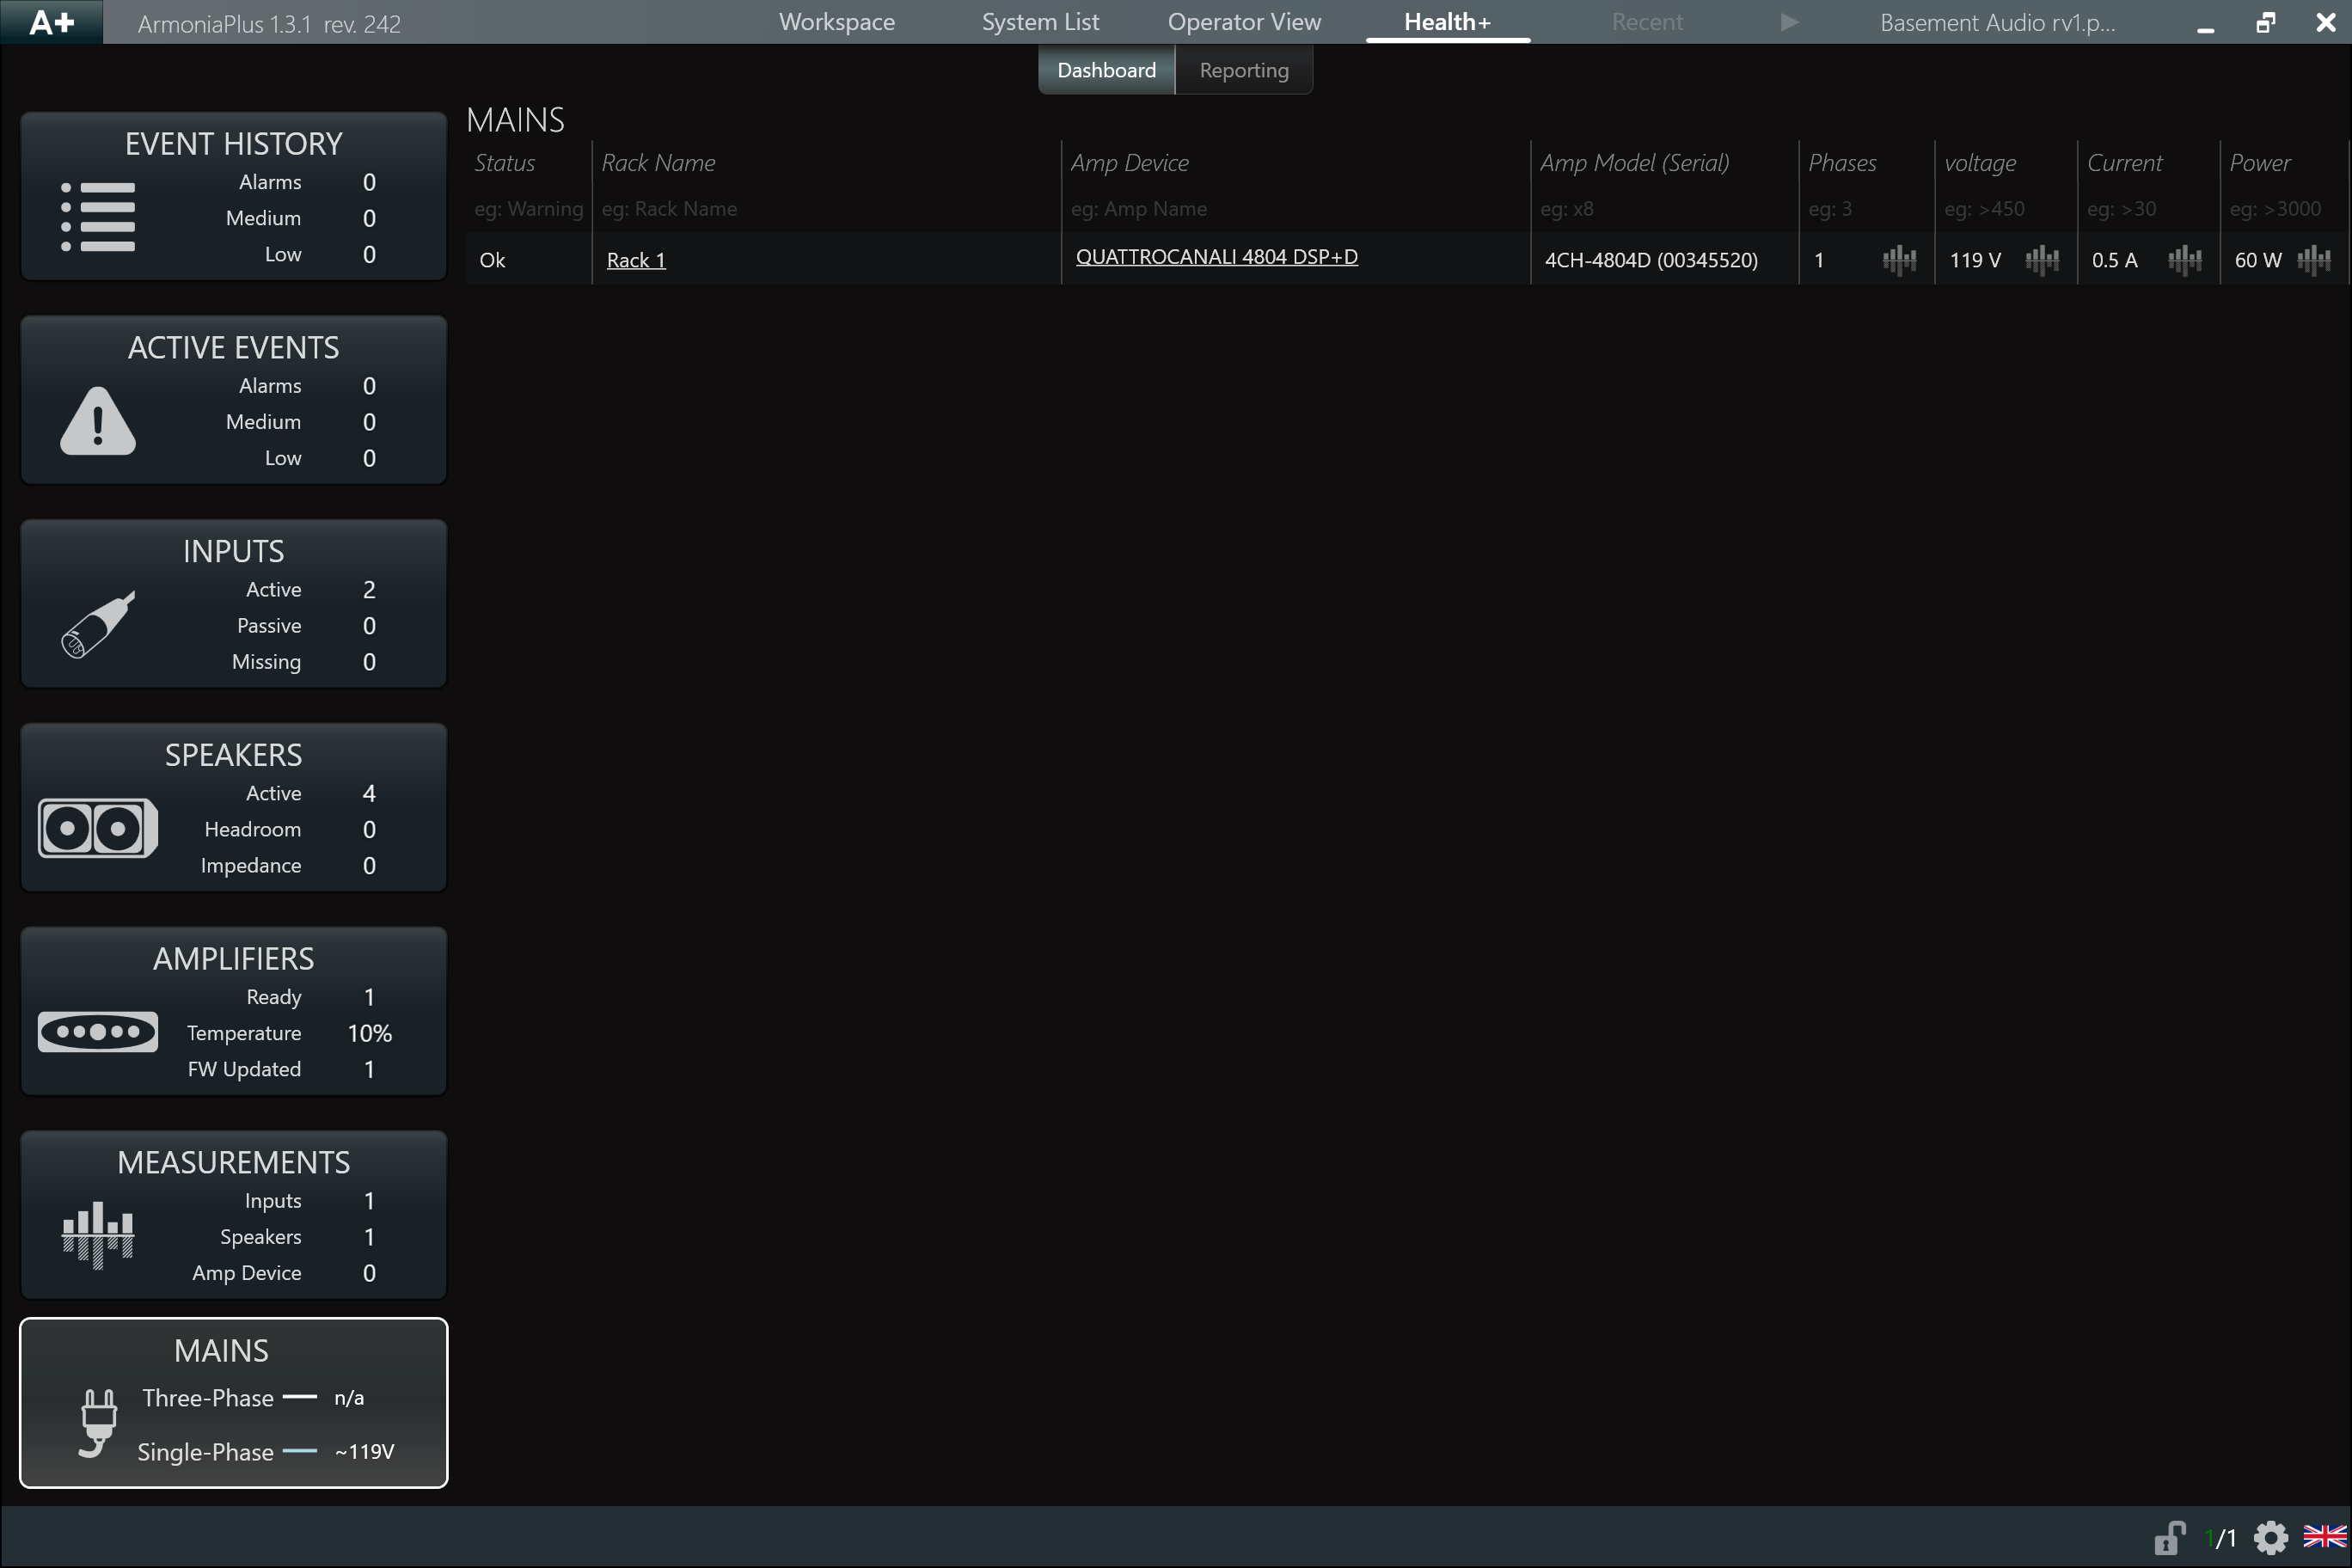The image size is (2352, 1568).
Task: Open the SPEAKERS panel title
Action: 233,755
